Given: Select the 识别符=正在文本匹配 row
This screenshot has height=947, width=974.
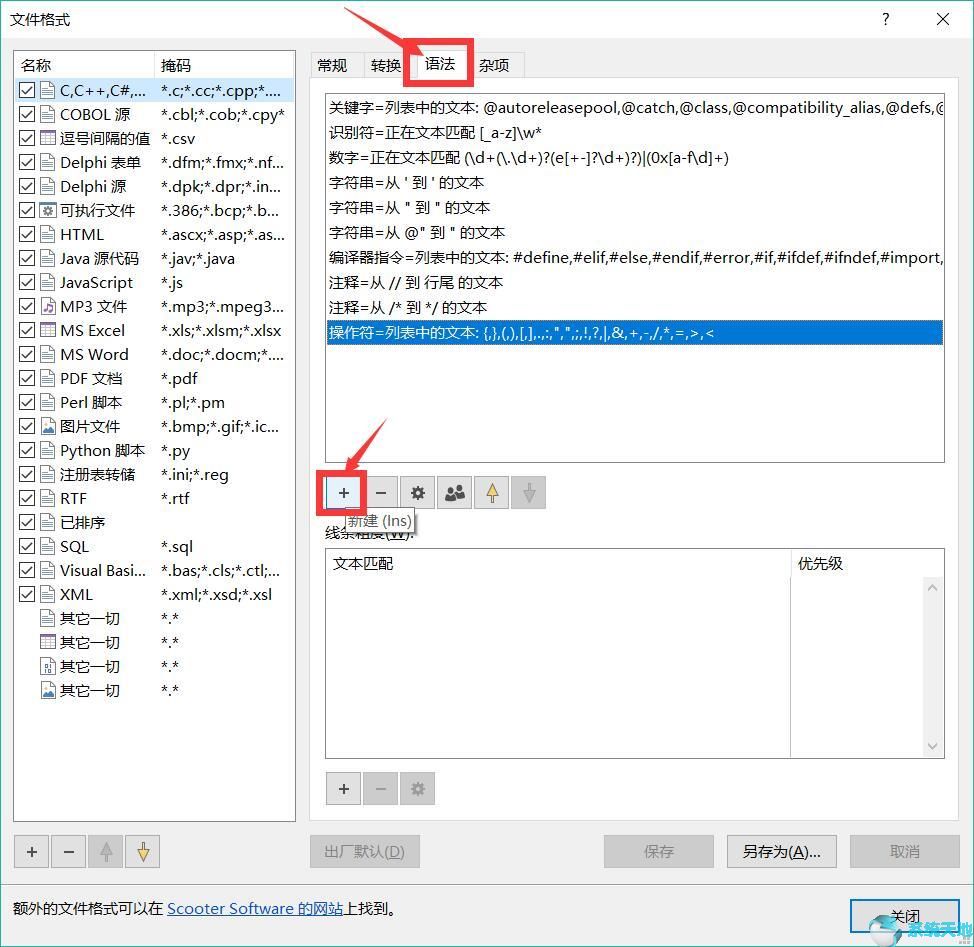Looking at the screenshot, I should pyautogui.click(x=635, y=133).
